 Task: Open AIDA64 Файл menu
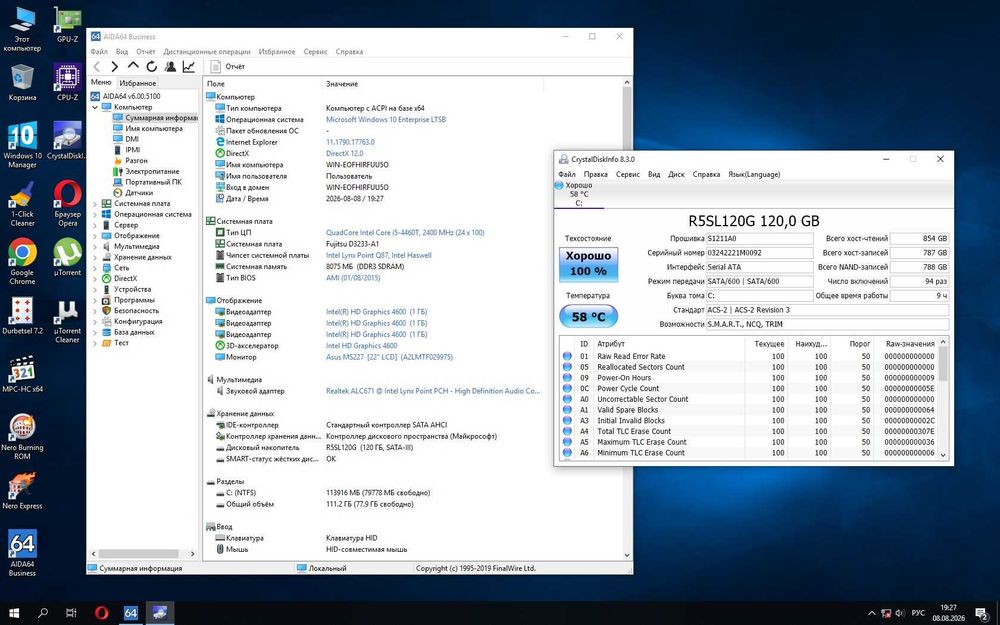[x=99, y=52]
